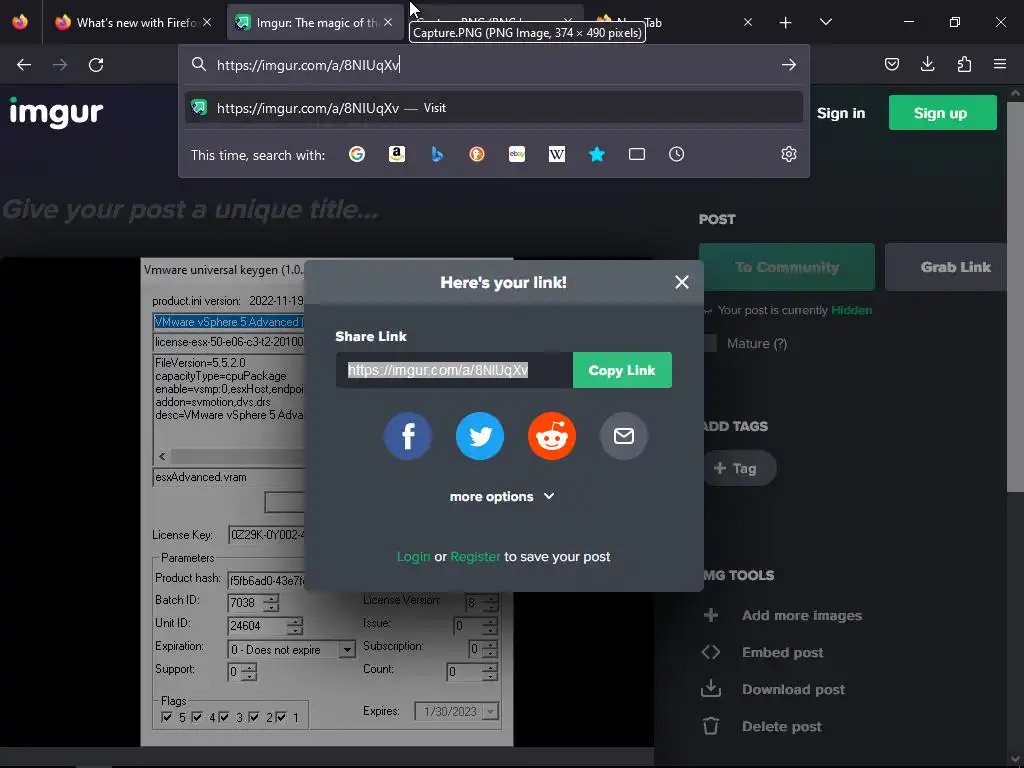Close the Imgur tab

(x=388, y=22)
